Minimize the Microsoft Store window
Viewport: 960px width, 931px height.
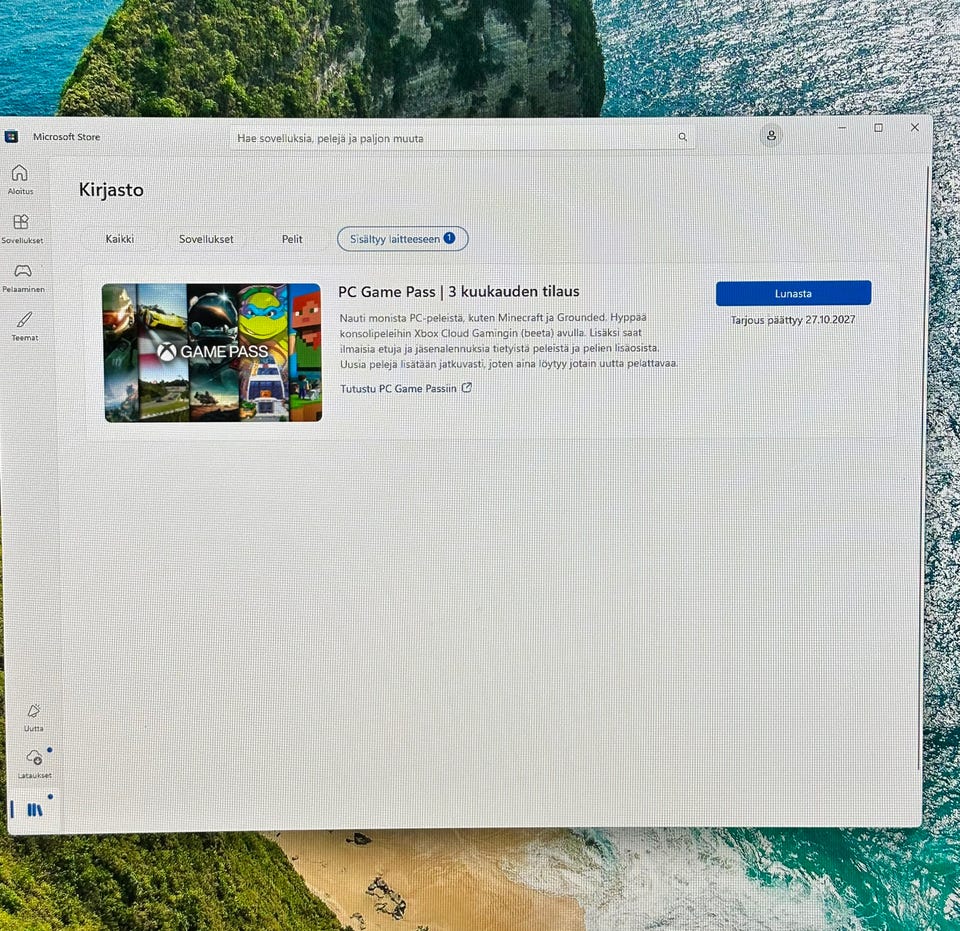pos(842,128)
